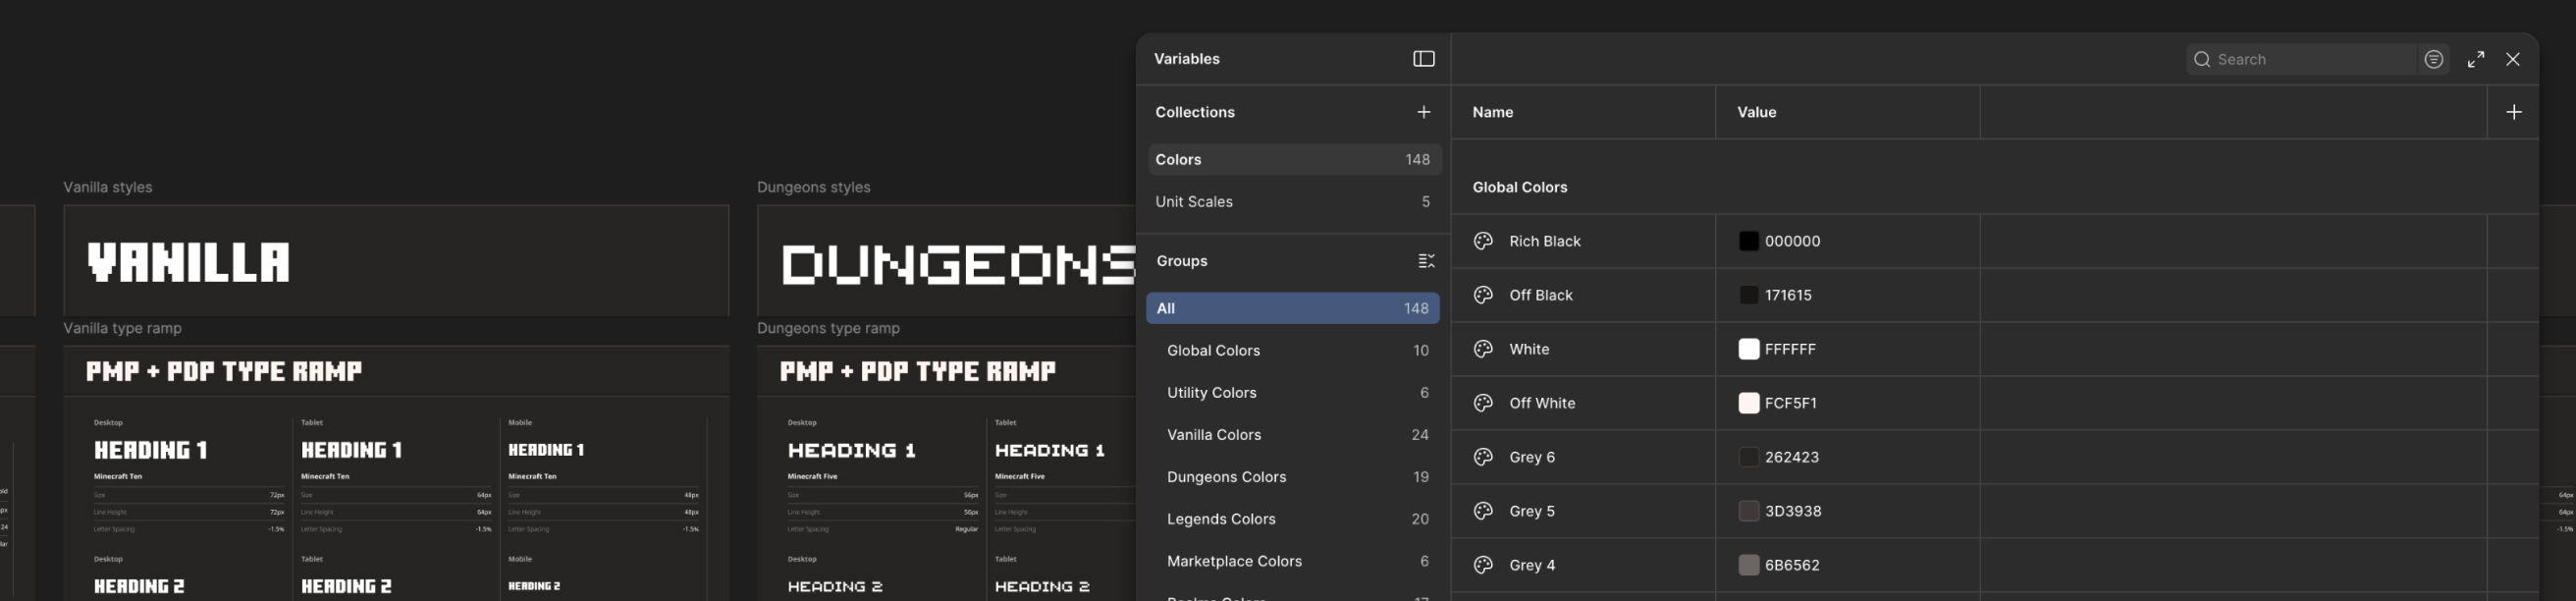2576x601 pixels.
Task: Select the Off Black variable name
Action: pos(1541,295)
